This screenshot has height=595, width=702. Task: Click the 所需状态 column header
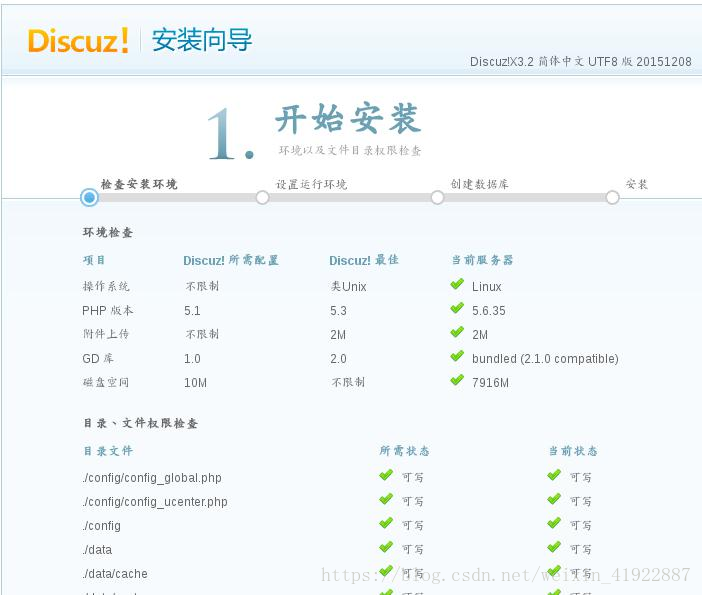coord(404,451)
